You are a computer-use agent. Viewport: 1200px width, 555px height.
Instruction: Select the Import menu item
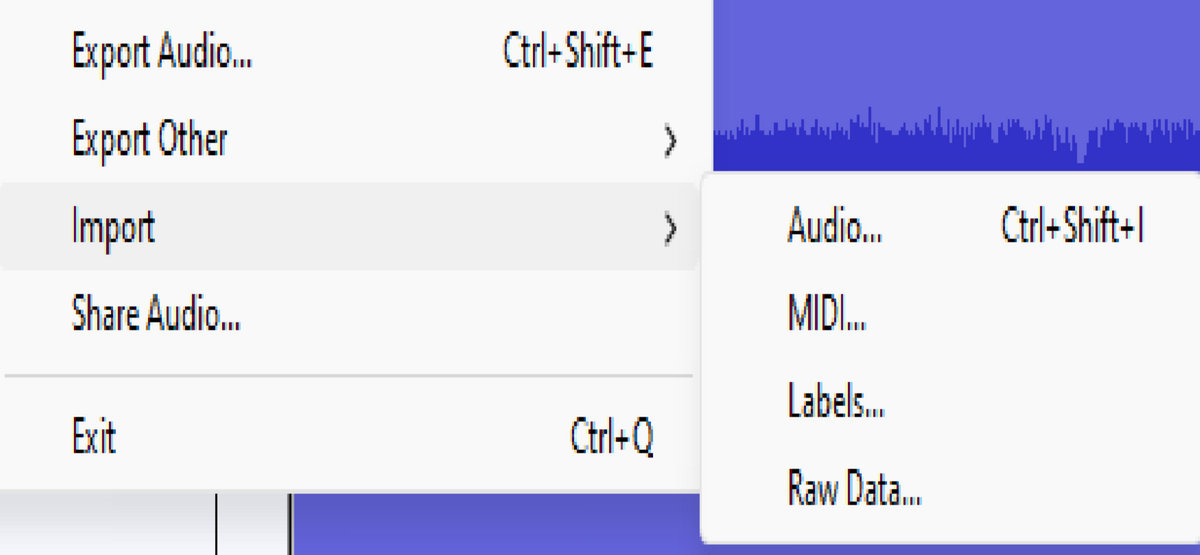point(113,227)
